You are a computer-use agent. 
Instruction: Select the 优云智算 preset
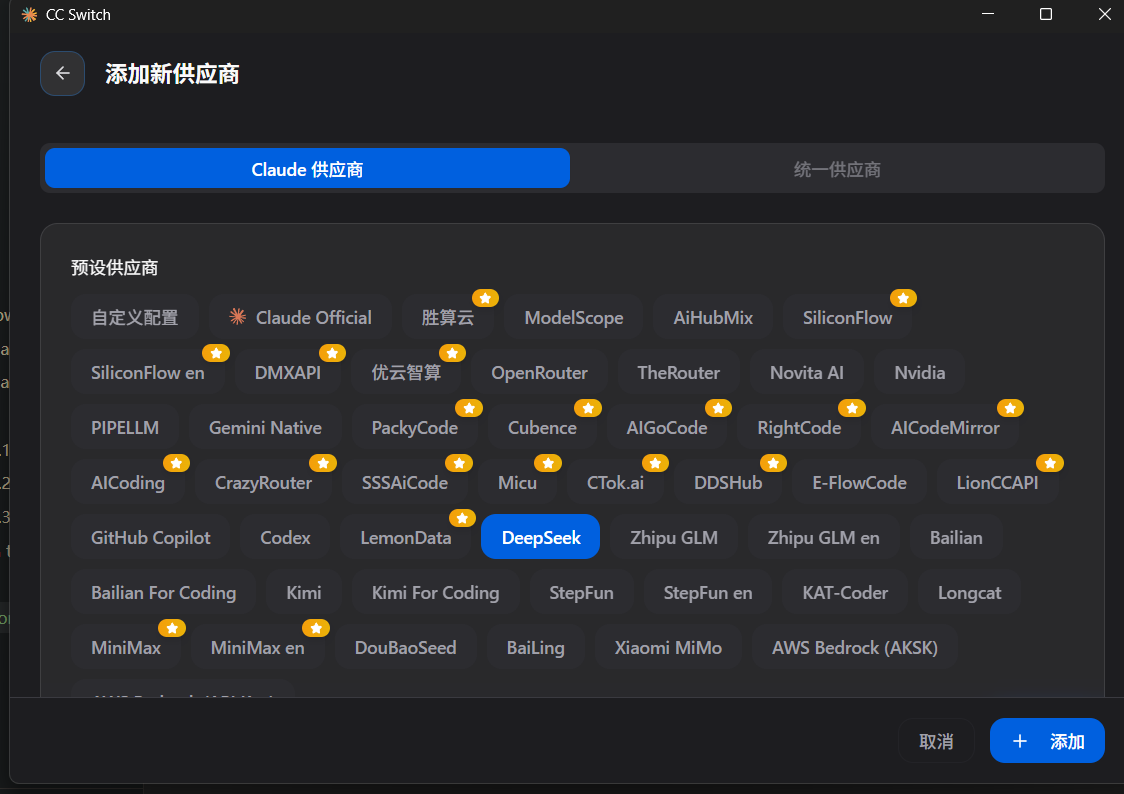(x=406, y=373)
